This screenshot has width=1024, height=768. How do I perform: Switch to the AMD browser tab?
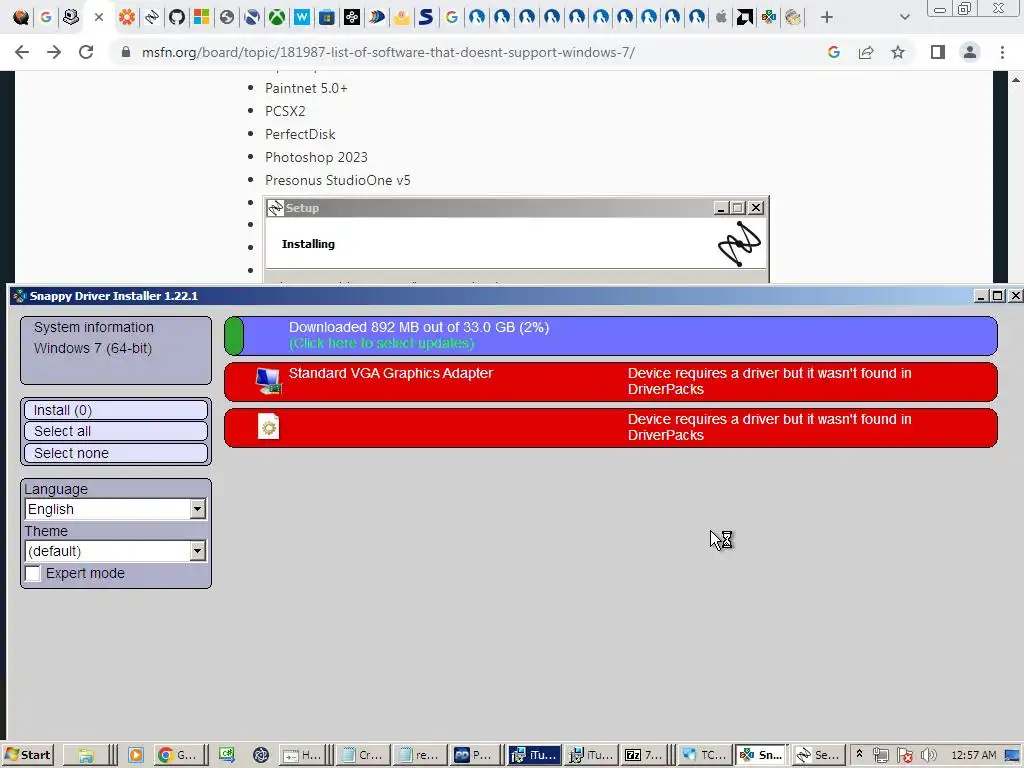tap(744, 17)
